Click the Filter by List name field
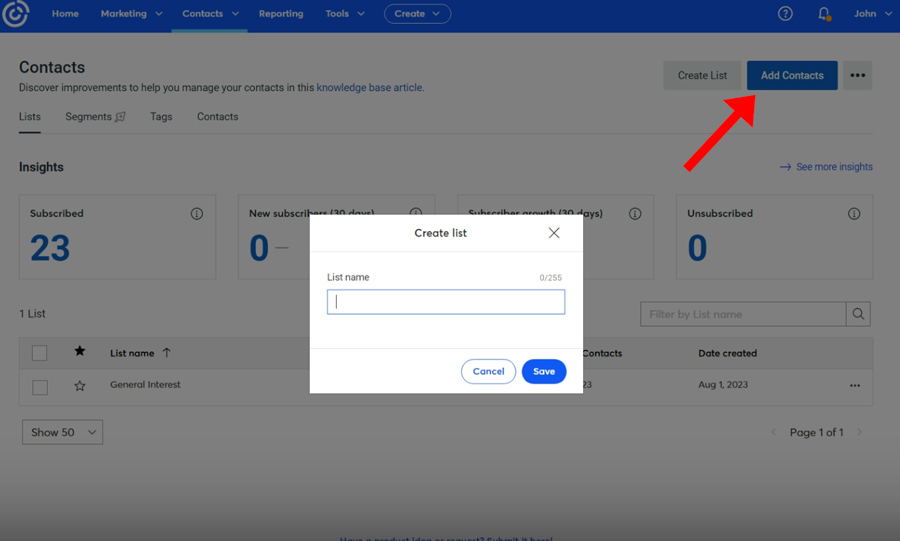The width and height of the screenshot is (900, 541). click(x=743, y=314)
